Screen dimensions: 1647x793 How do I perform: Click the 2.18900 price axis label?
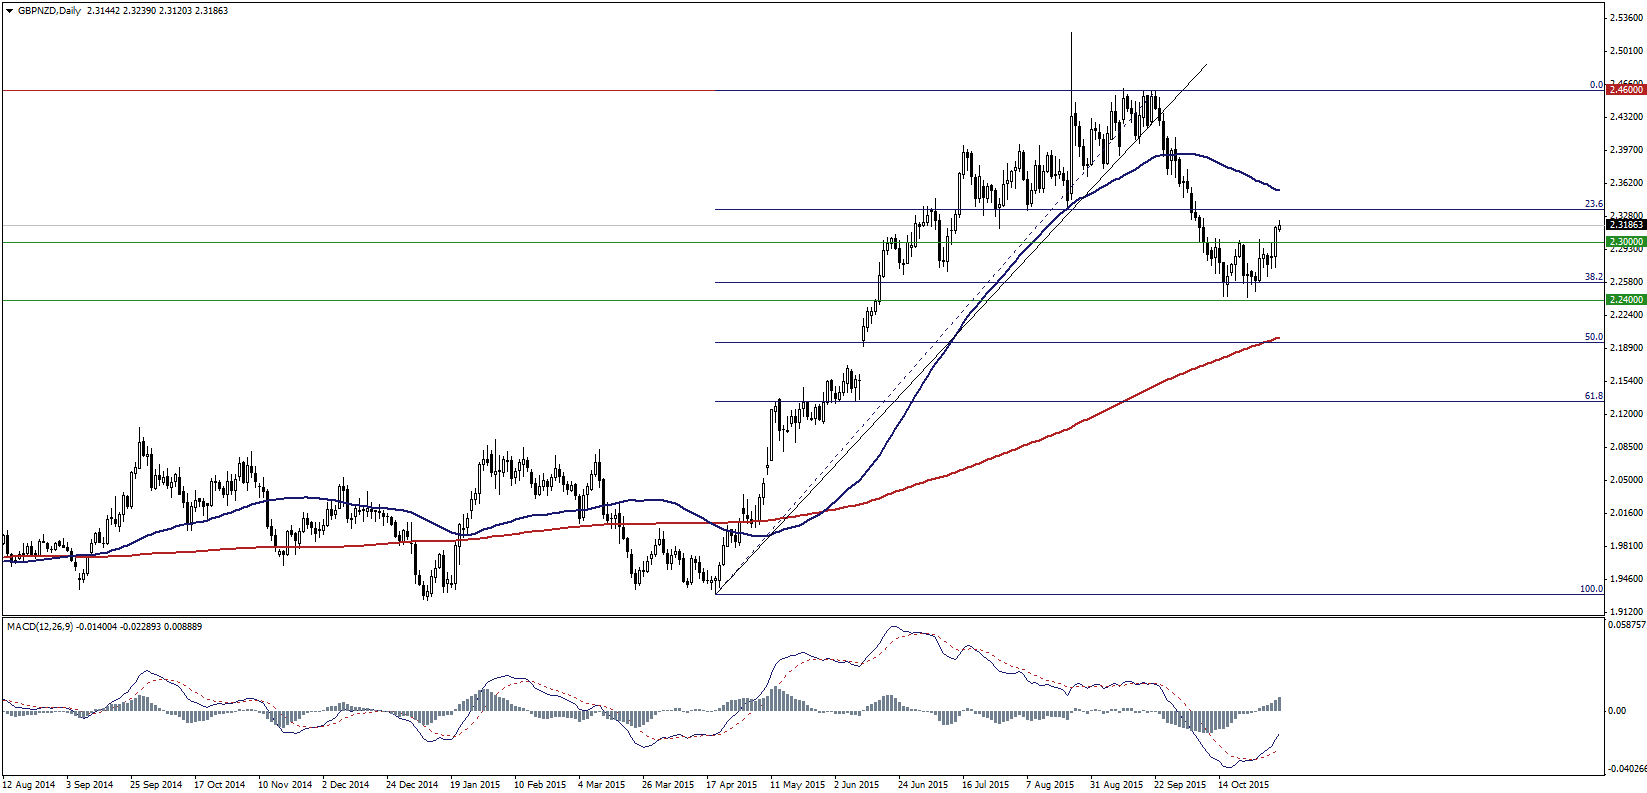1626,348
